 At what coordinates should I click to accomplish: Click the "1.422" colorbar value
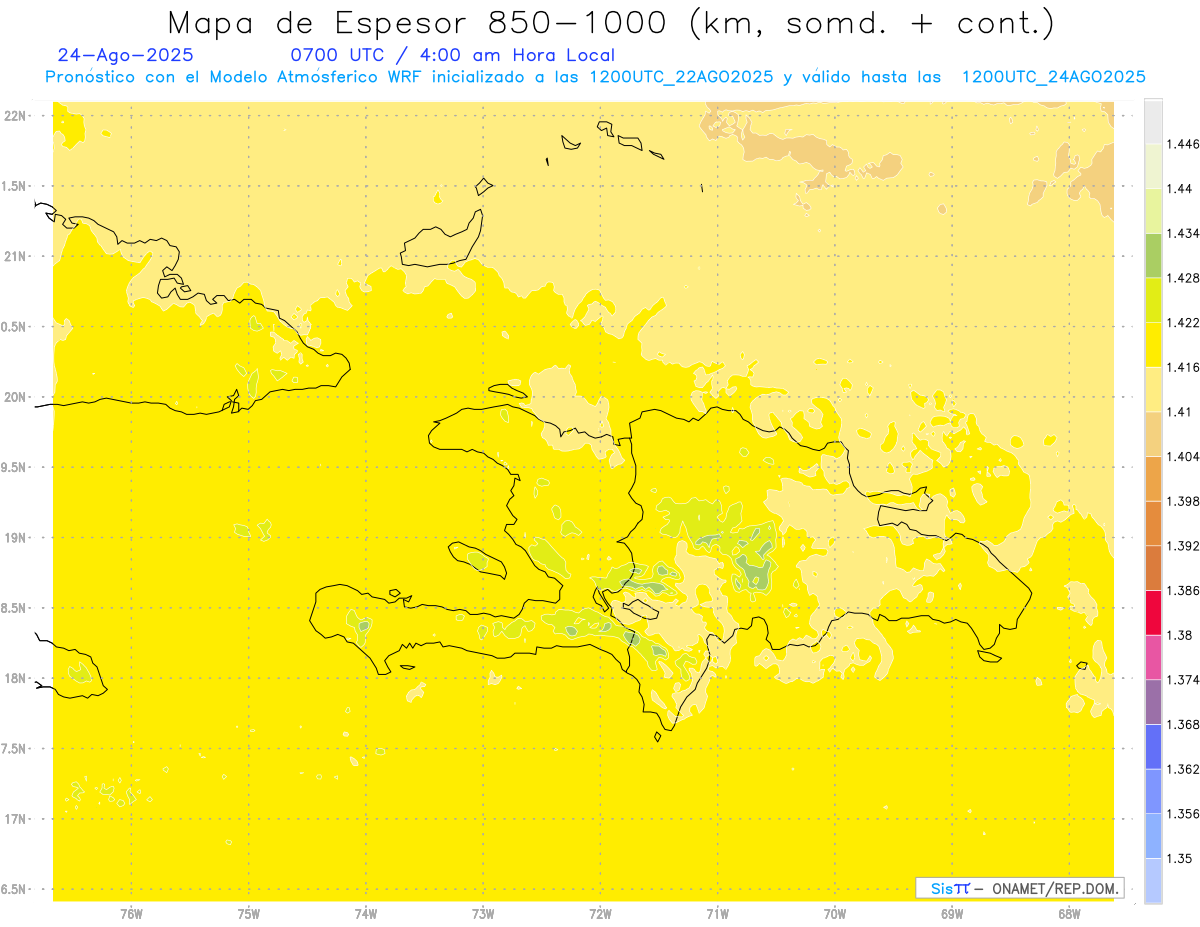point(1183,322)
